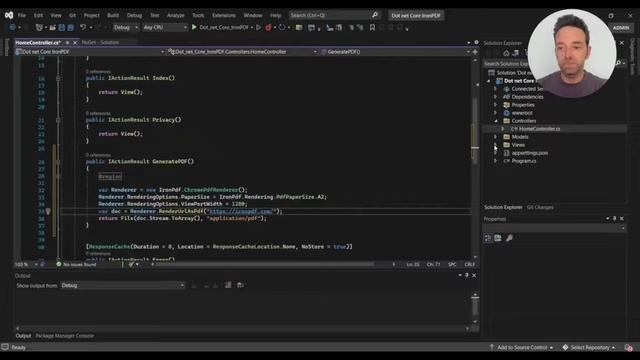Click the Properties panel pin icon
640x360 pixels.
[x=615, y=218]
